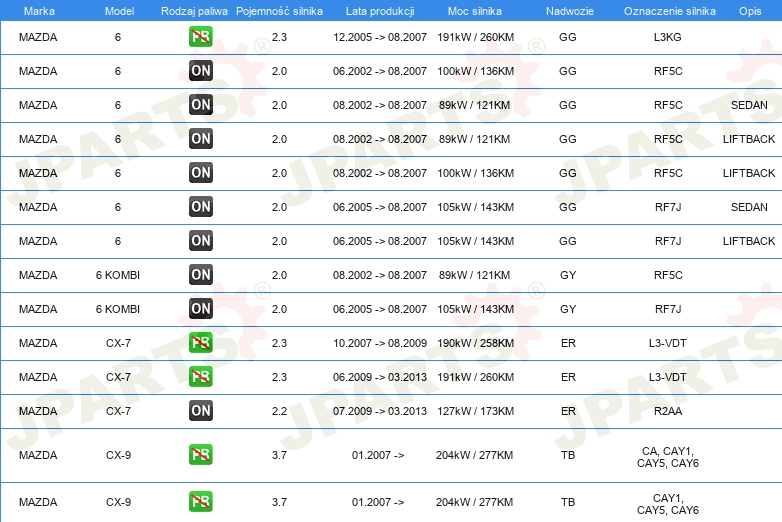Click the ON icon in the 6 KOMBI RF7J row

200,309
